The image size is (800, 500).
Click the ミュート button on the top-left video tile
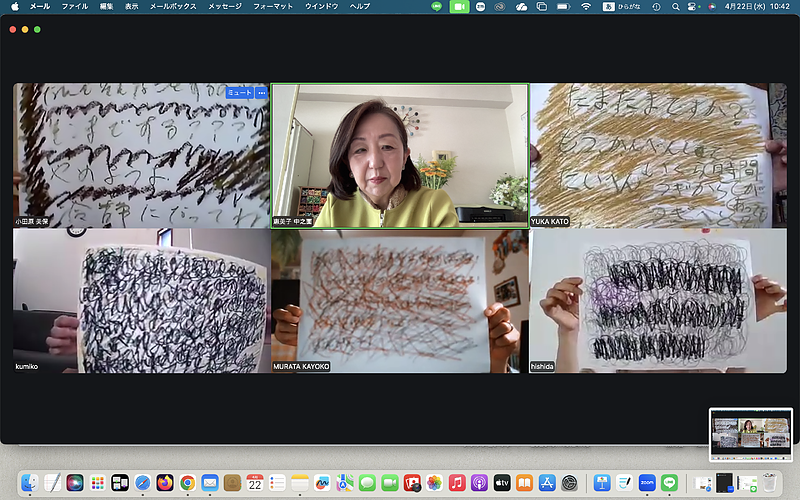[x=239, y=92]
